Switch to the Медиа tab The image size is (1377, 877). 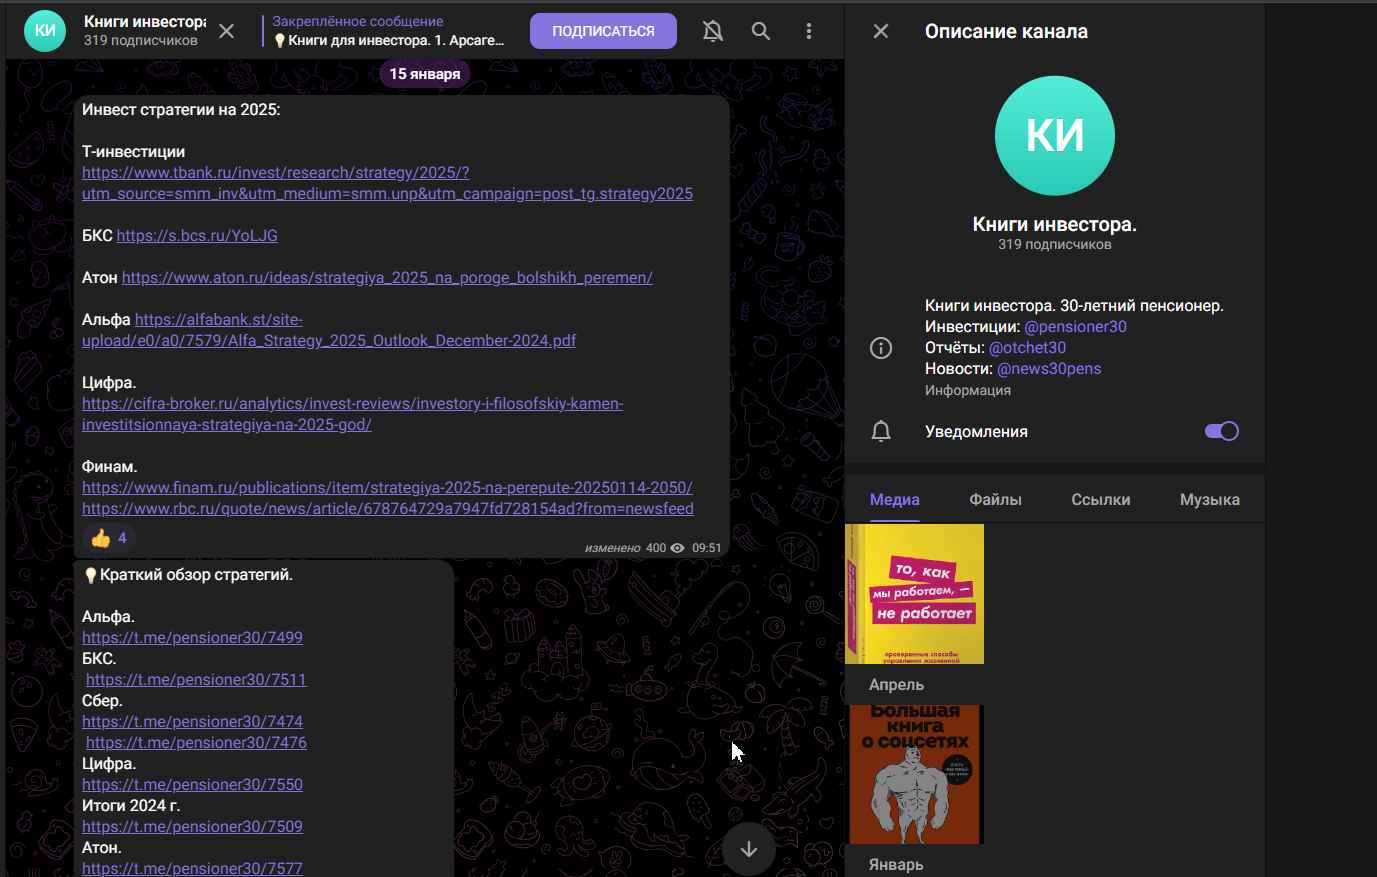pyautogui.click(x=895, y=500)
